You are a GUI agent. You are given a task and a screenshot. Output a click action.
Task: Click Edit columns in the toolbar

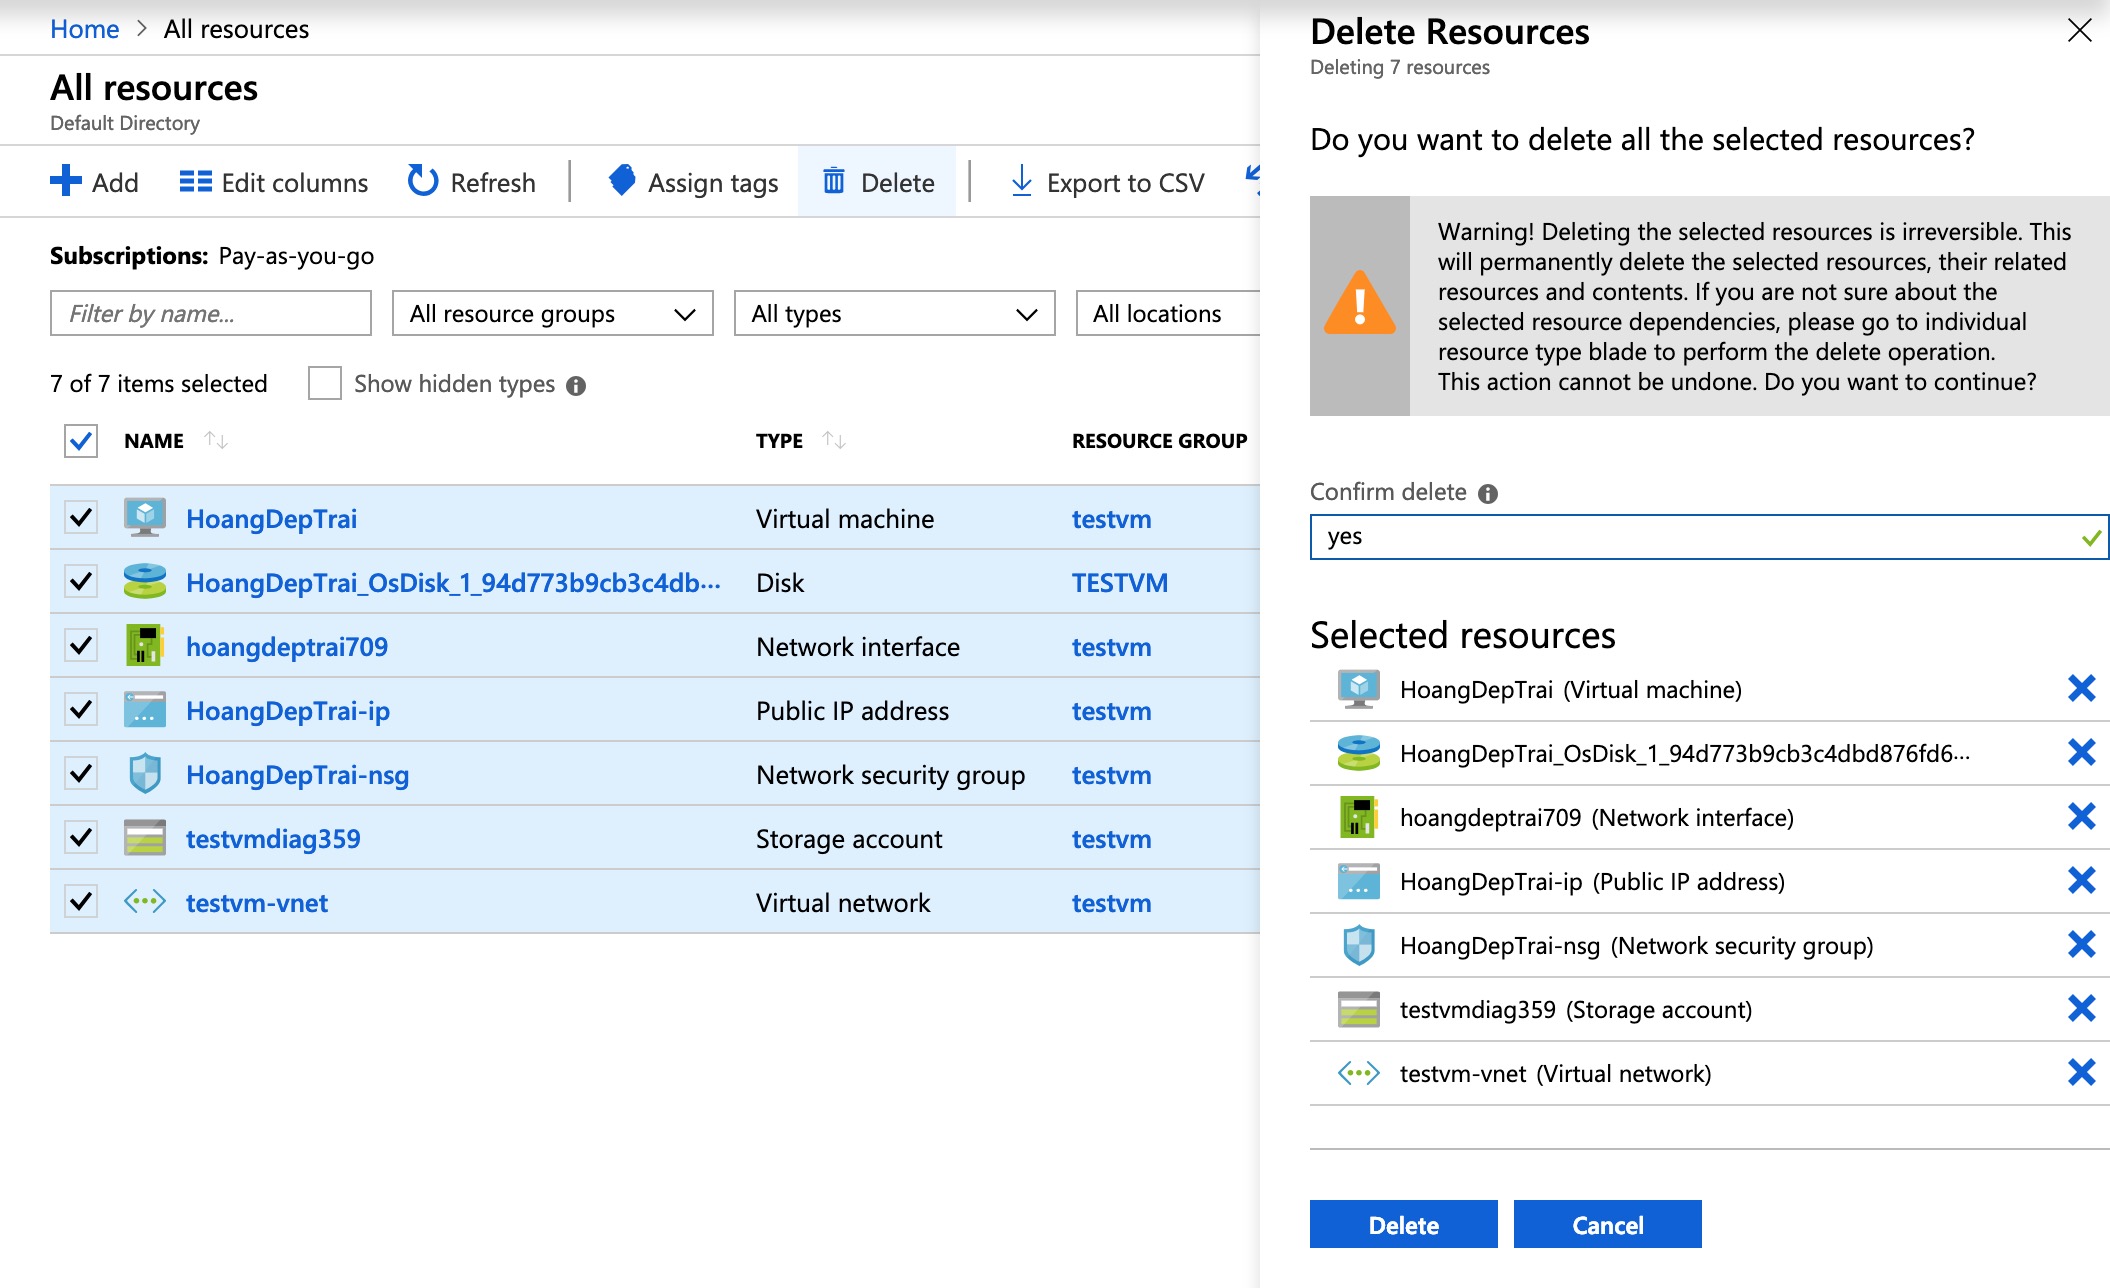[x=274, y=183]
